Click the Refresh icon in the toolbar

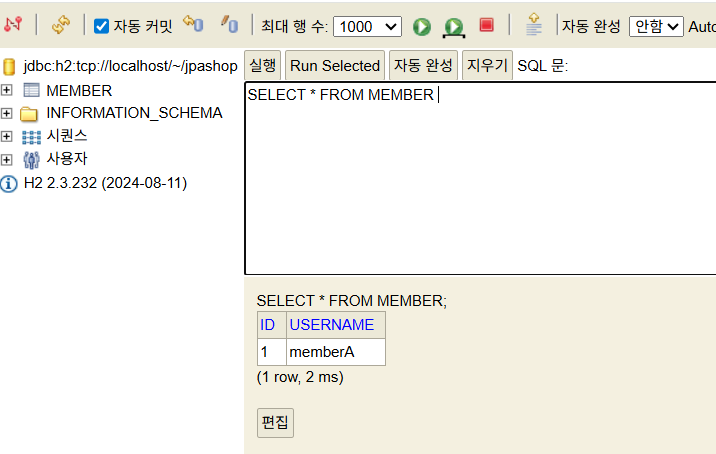pyautogui.click(x=61, y=25)
